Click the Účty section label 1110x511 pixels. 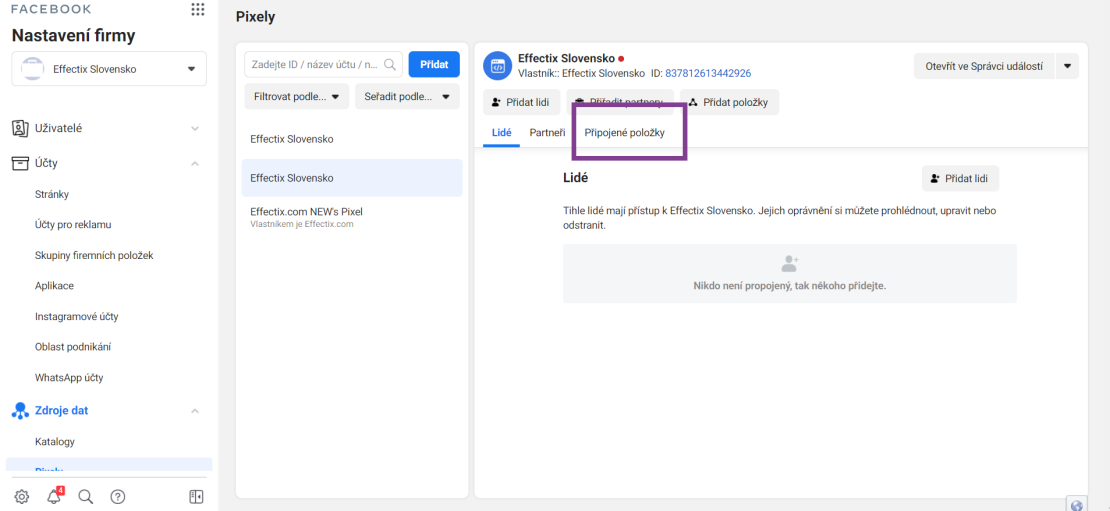pos(46,163)
